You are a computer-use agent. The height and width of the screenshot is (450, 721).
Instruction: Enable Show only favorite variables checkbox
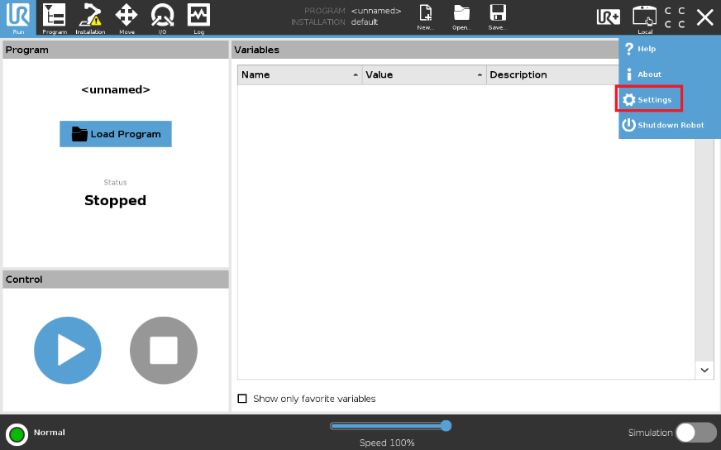coord(242,399)
